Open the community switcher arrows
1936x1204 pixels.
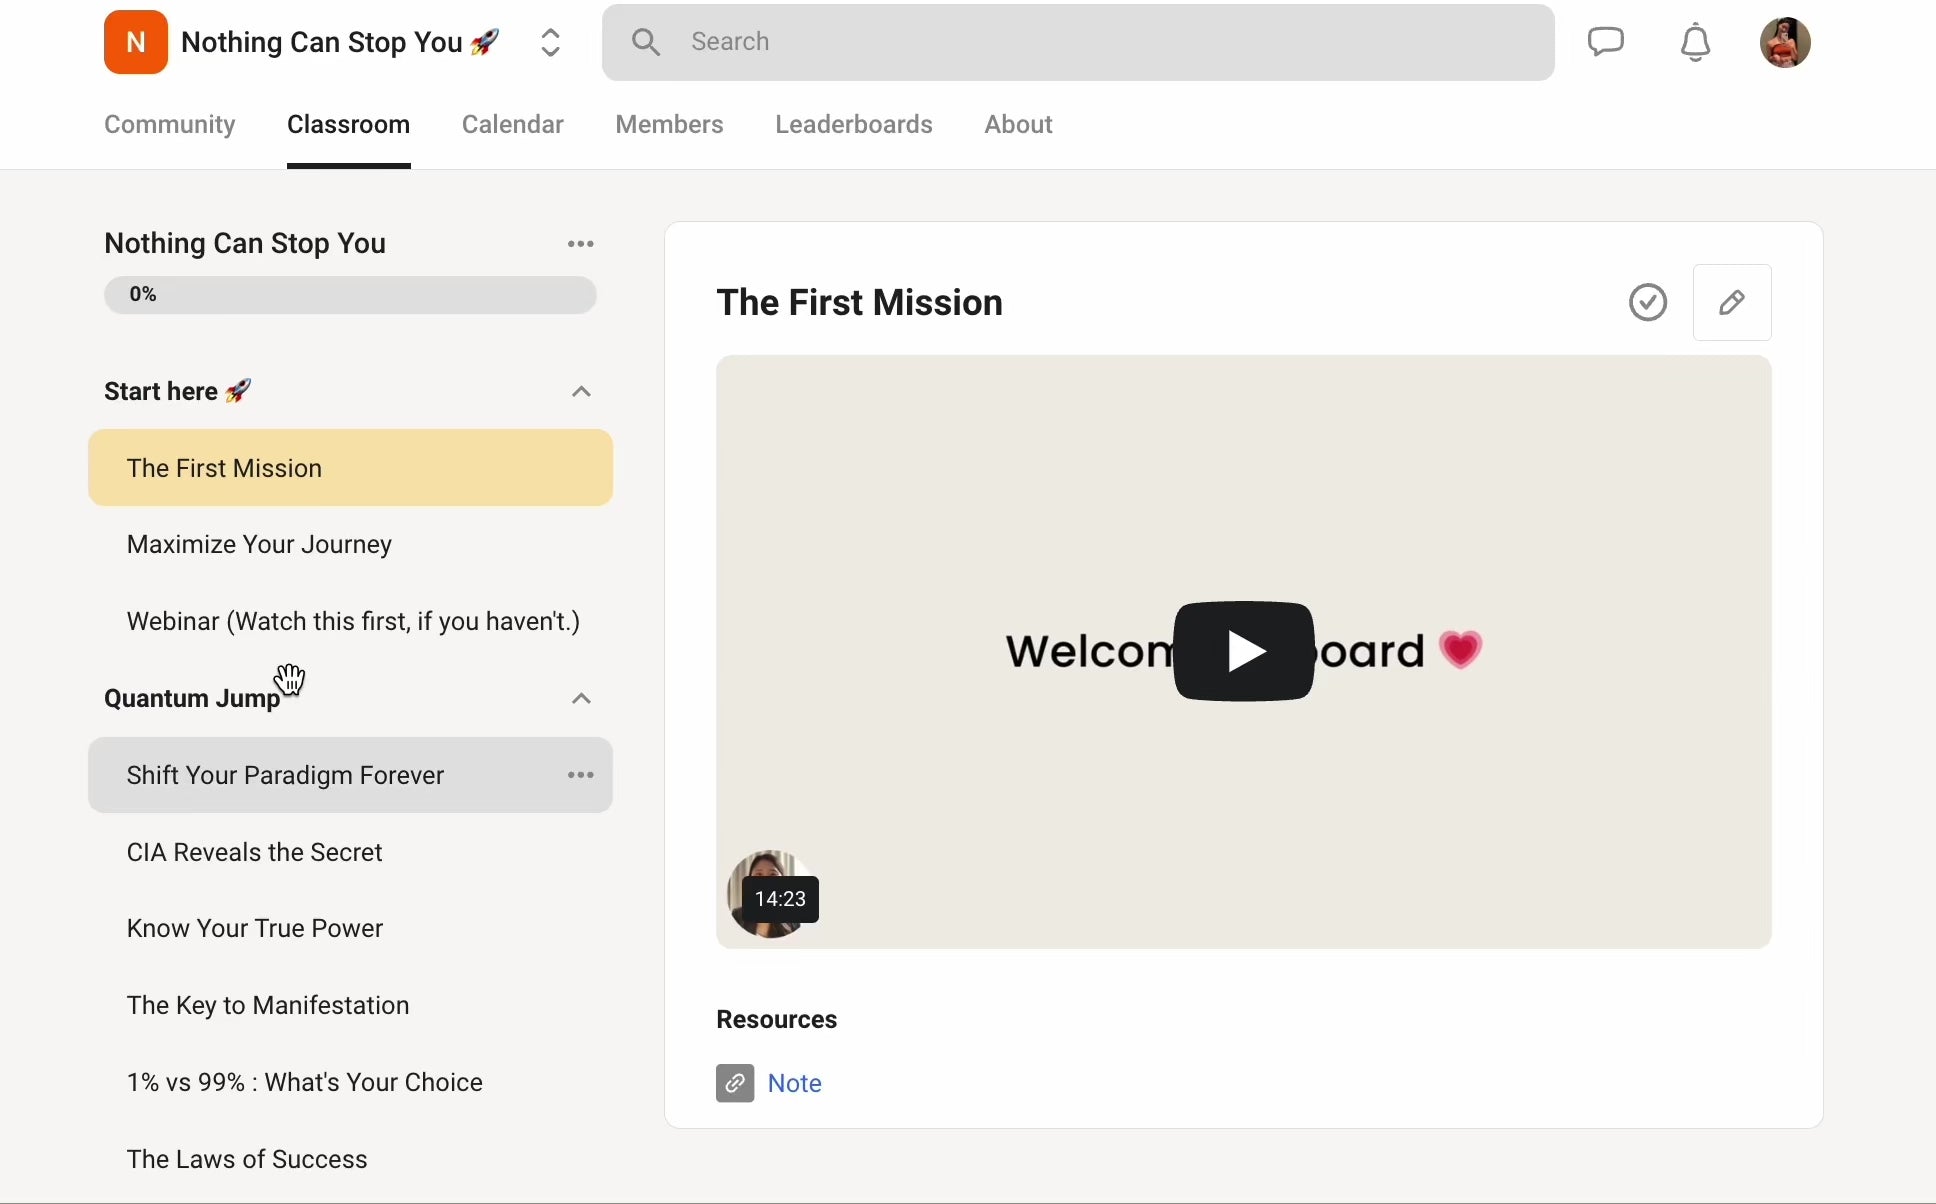pyautogui.click(x=551, y=43)
